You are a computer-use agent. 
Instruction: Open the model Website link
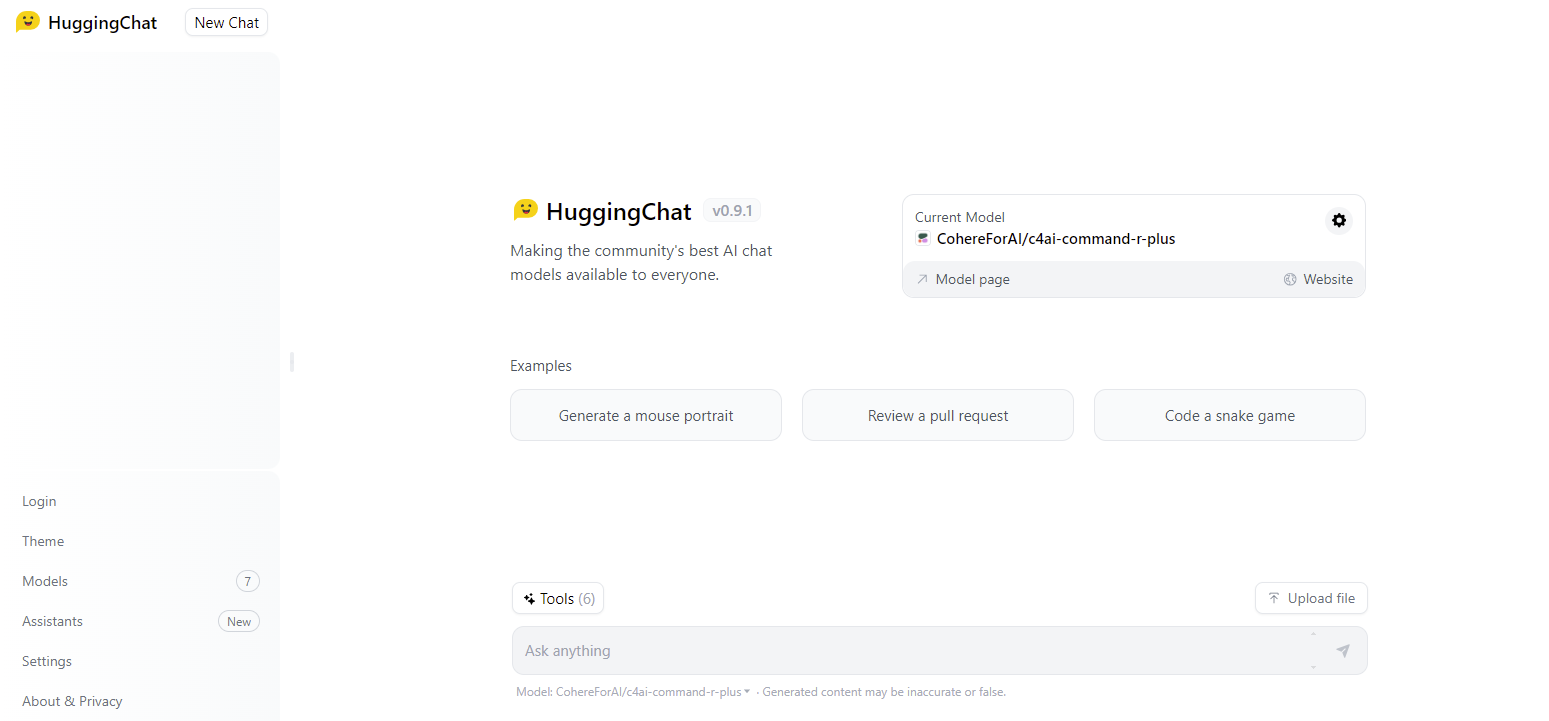1318,279
